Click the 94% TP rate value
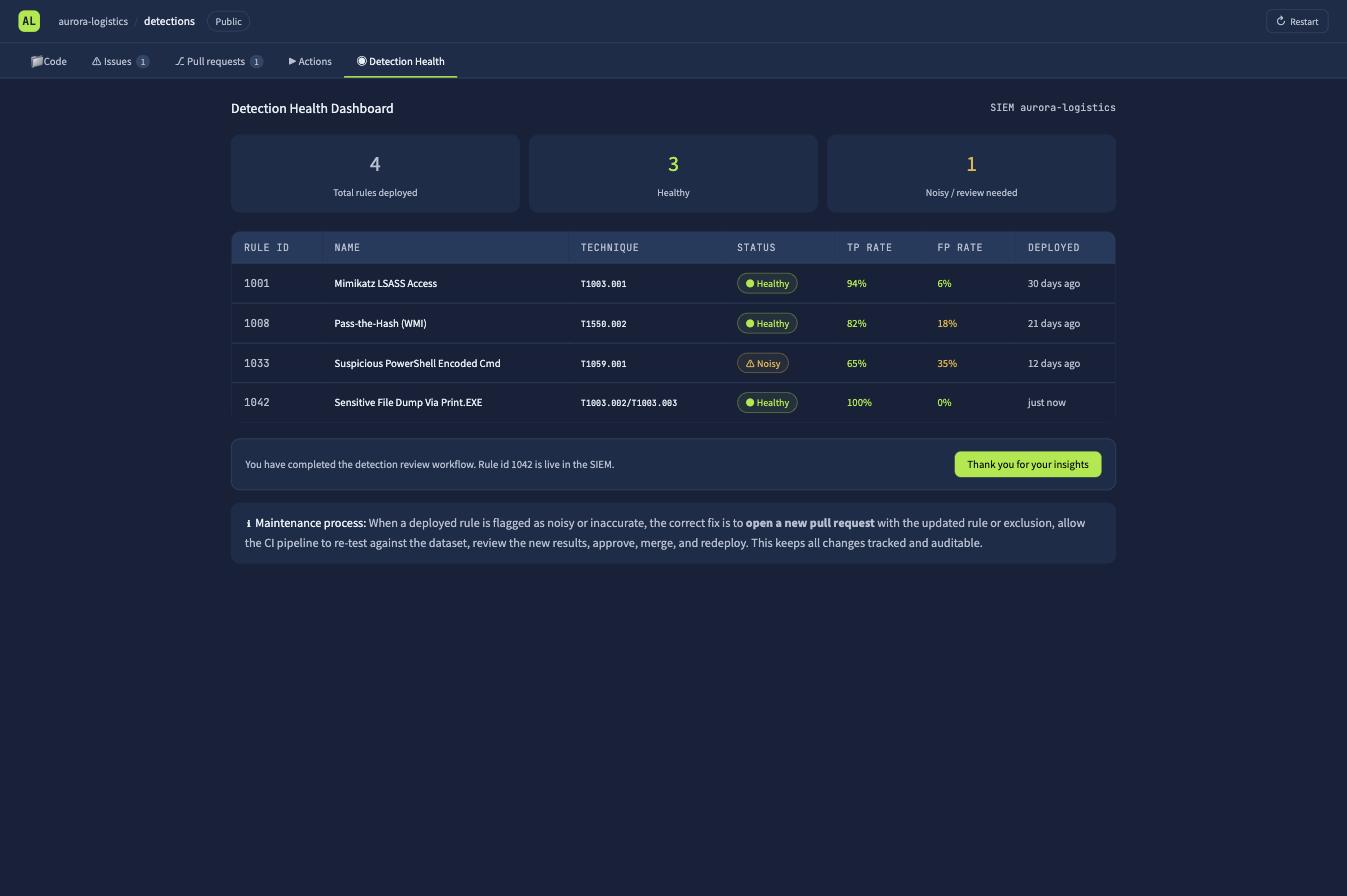The image size is (1347, 896). (x=857, y=284)
